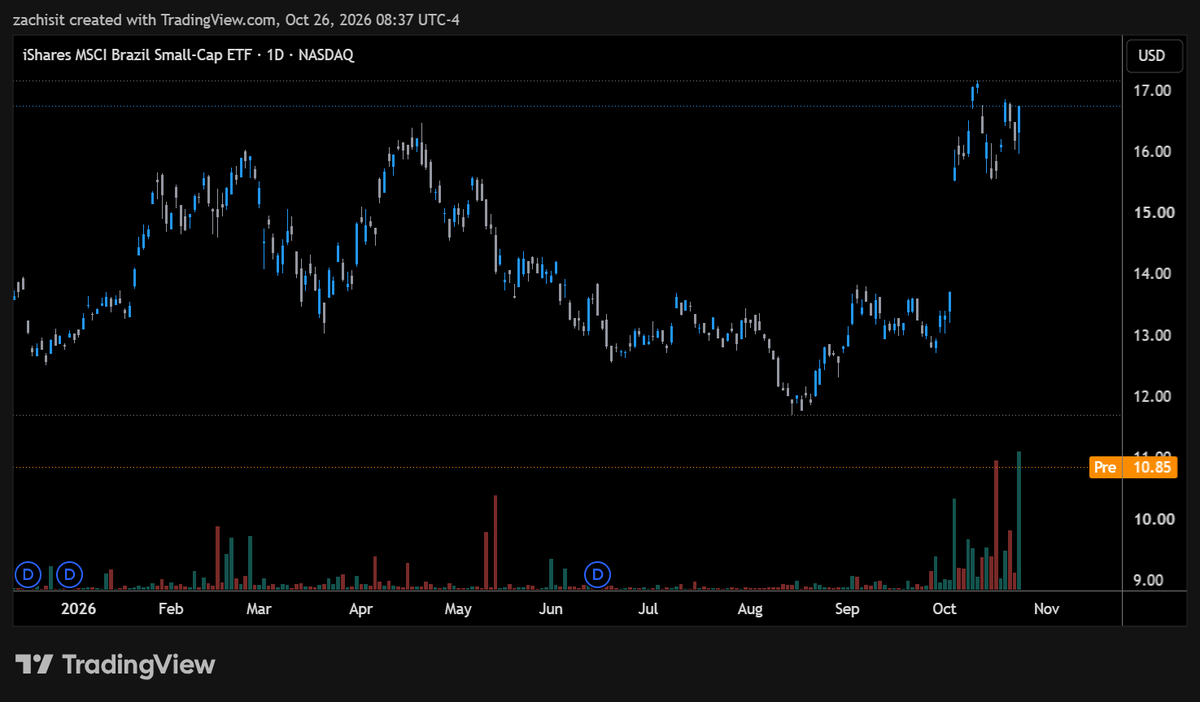The width and height of the screenshot is (1200, 702).
Task: Click the Sep label on time axis
Action: [847, 608]
